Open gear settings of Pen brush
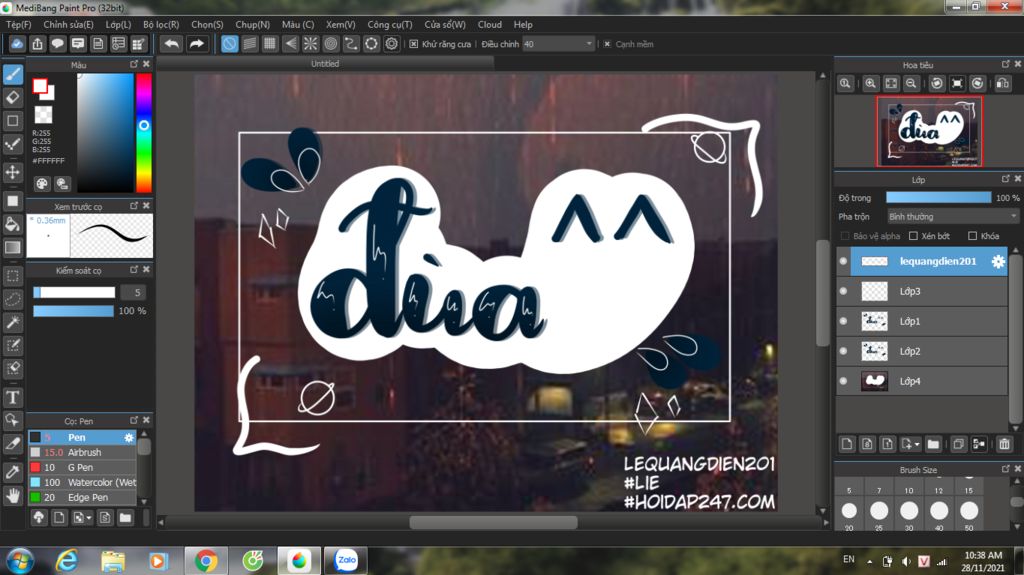Screen dimensions: 1024x575 coord(129,437)
